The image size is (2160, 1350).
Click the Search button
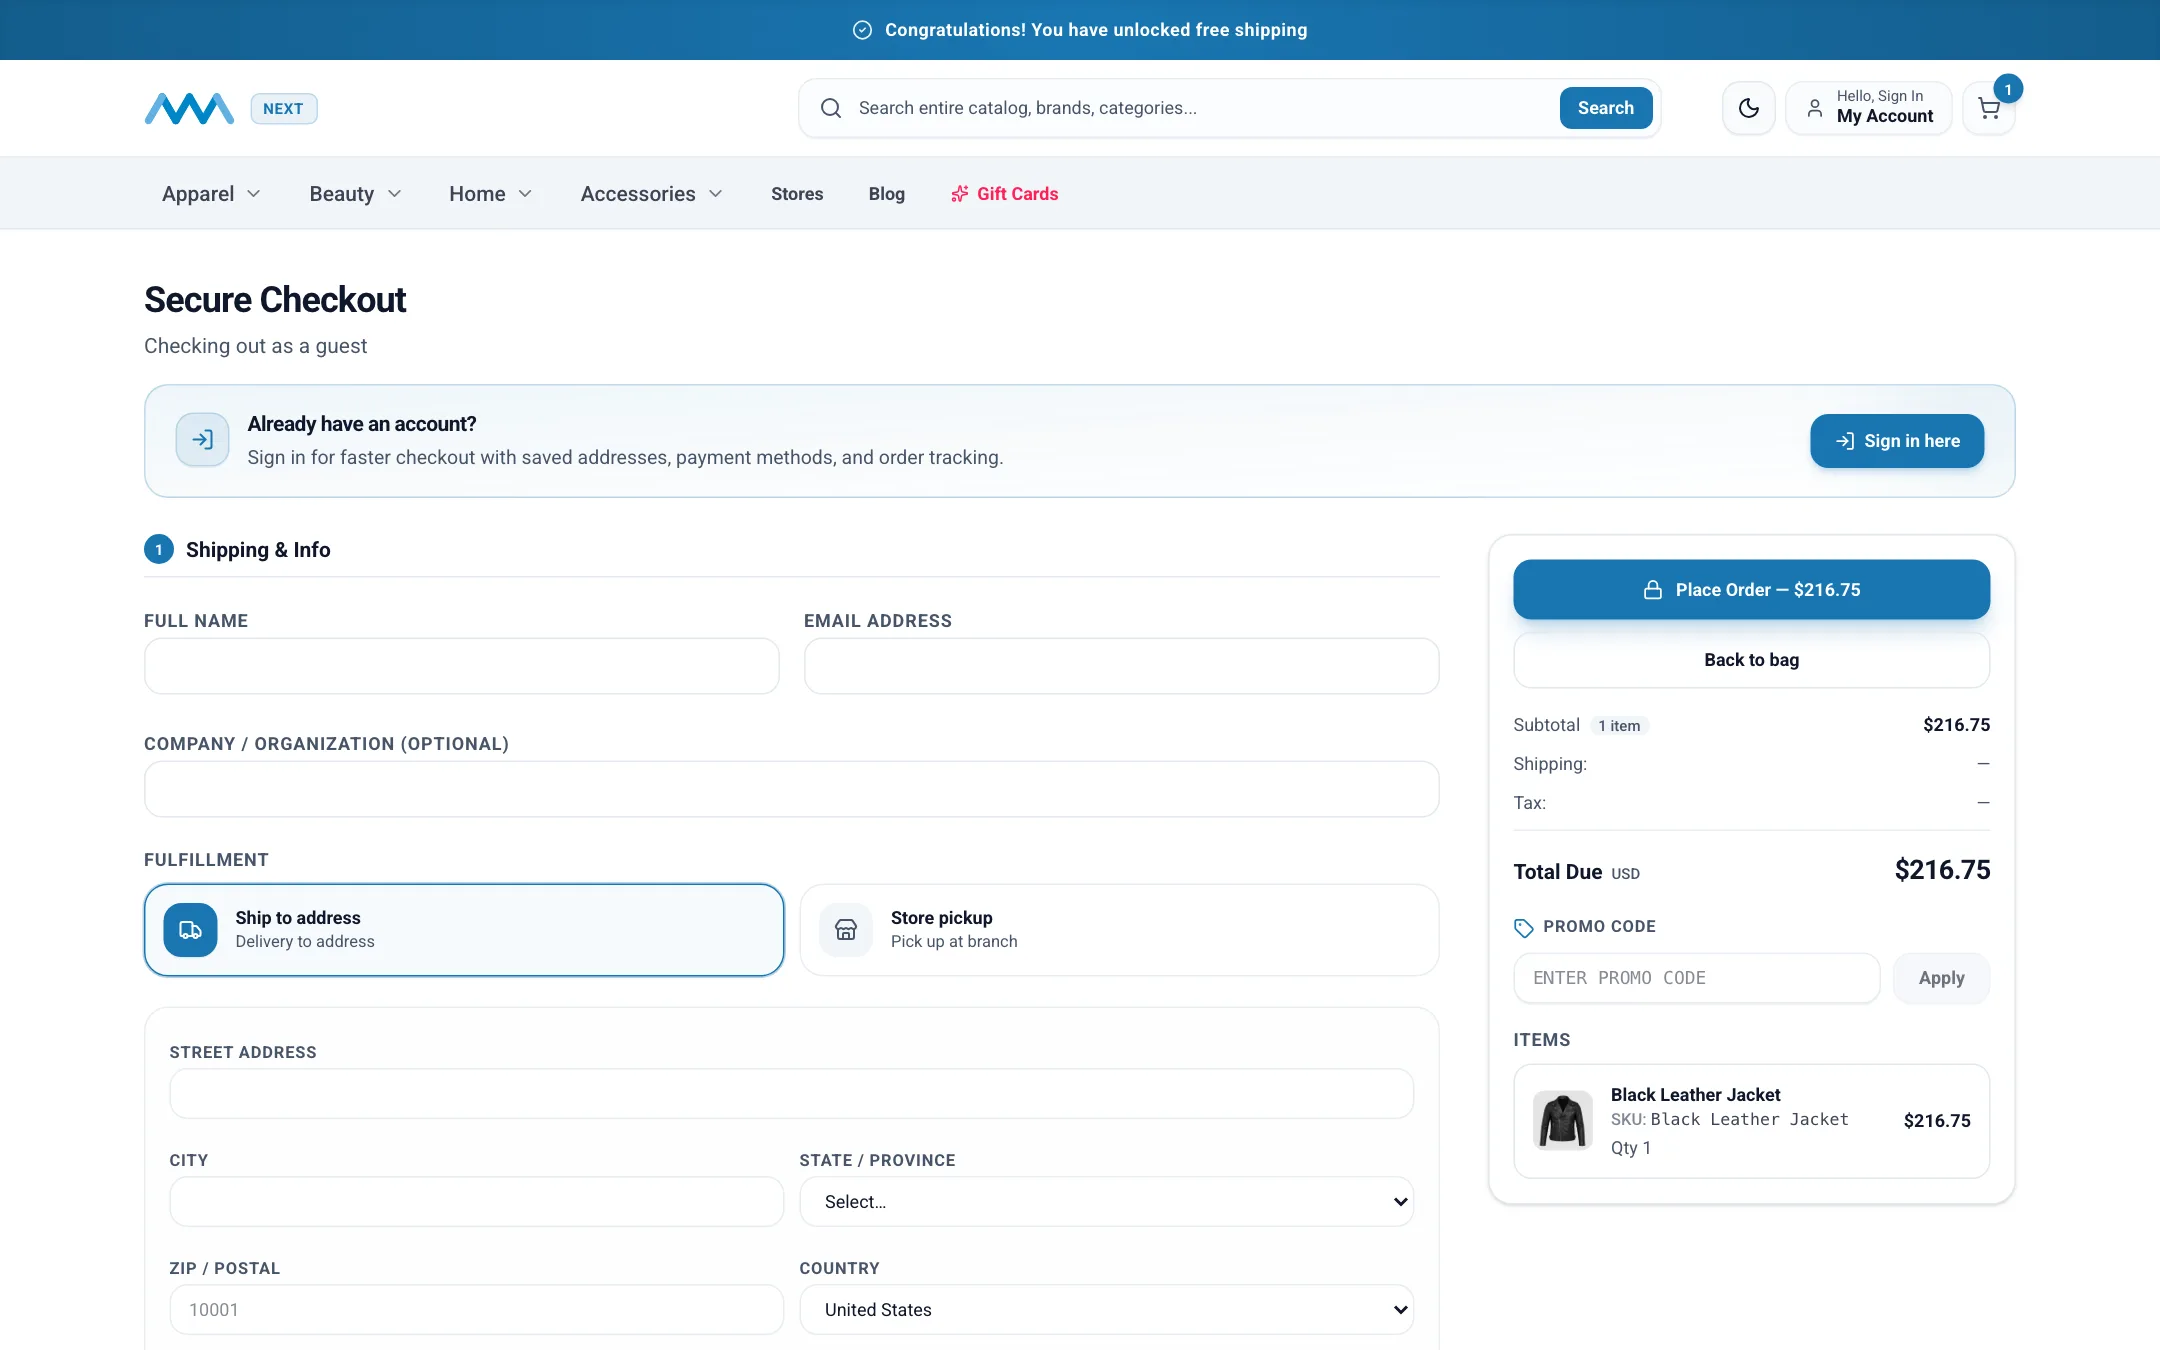tap(1605, 108)
